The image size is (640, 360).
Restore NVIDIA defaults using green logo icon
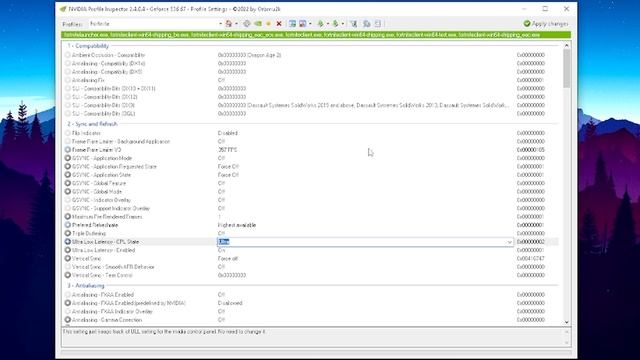coord(258,24)
